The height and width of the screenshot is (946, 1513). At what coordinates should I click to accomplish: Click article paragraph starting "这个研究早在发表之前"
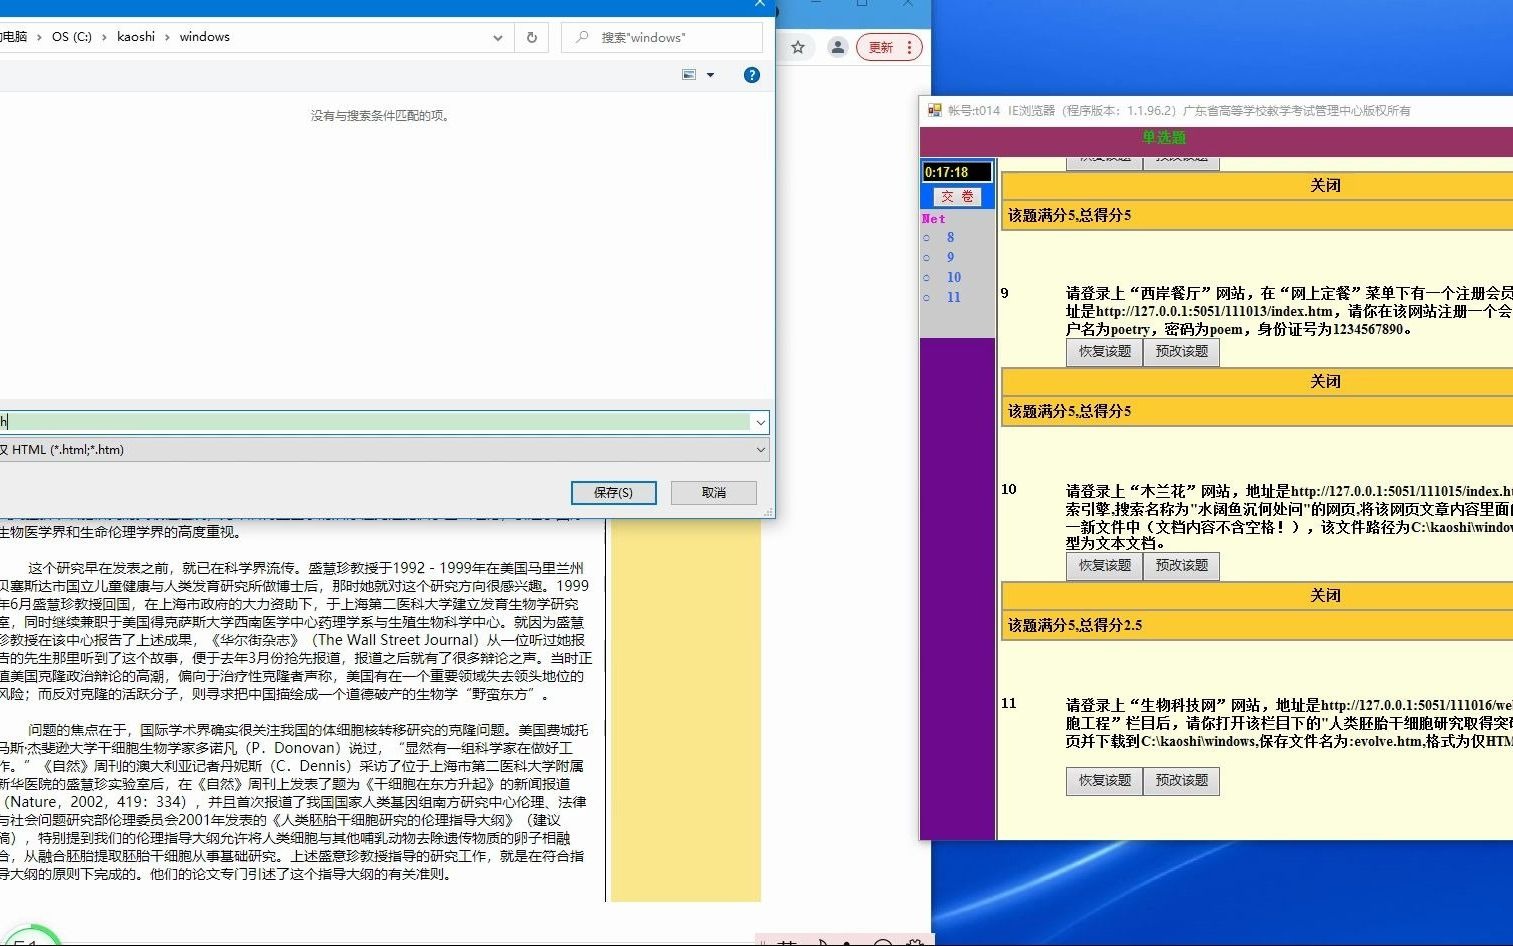295,631
